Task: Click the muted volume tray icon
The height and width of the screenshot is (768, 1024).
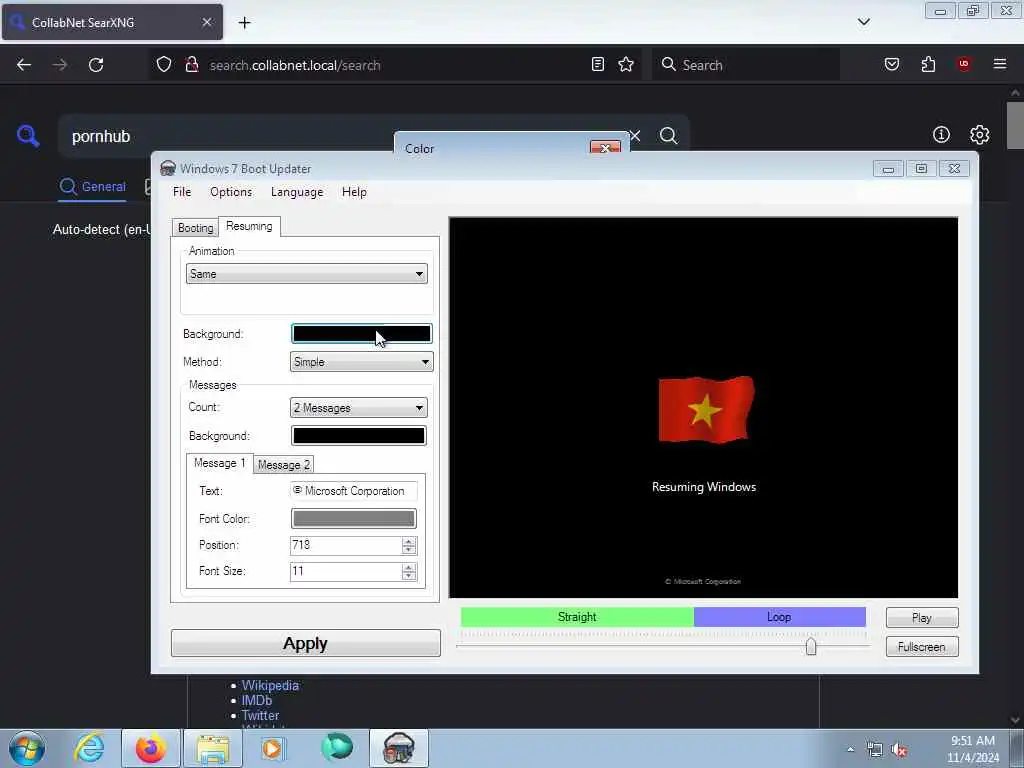Action: tap(899, 750)
